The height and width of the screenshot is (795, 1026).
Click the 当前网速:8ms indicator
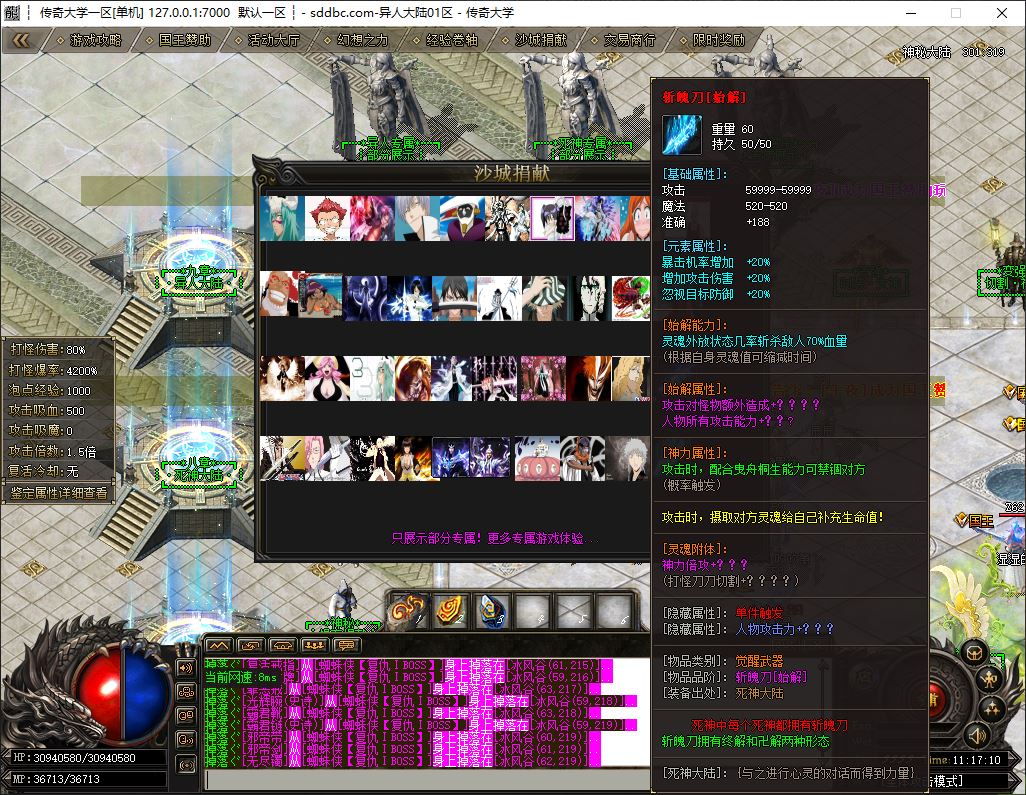[x=241, y=677]
